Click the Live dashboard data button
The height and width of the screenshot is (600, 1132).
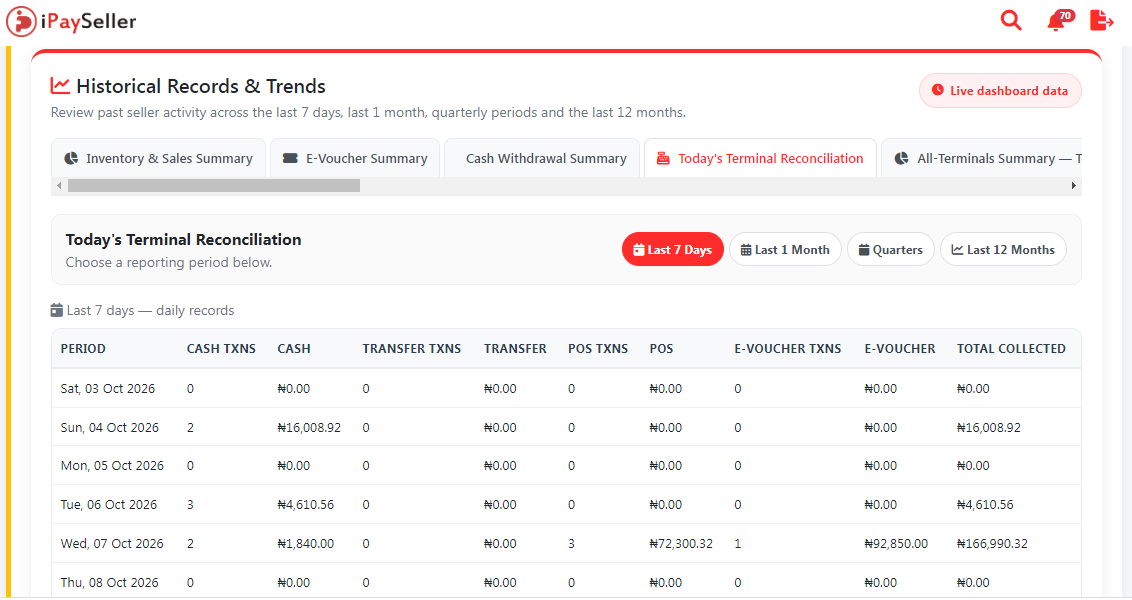1000,90
